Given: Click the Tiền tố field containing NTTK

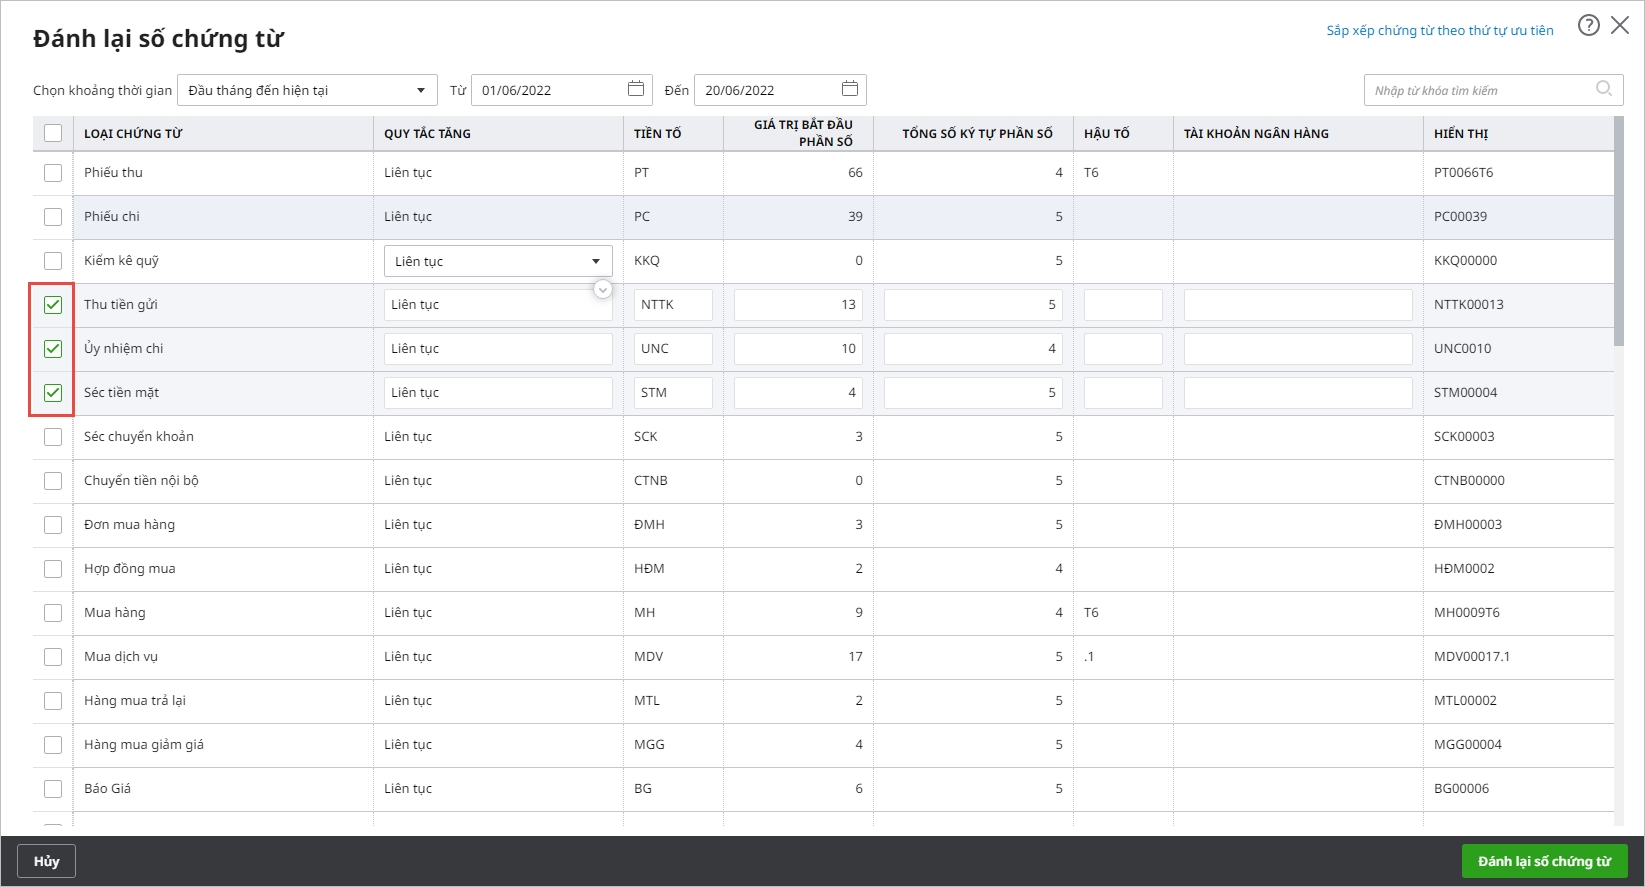Looking at the screenshot, I should (672, 305).
